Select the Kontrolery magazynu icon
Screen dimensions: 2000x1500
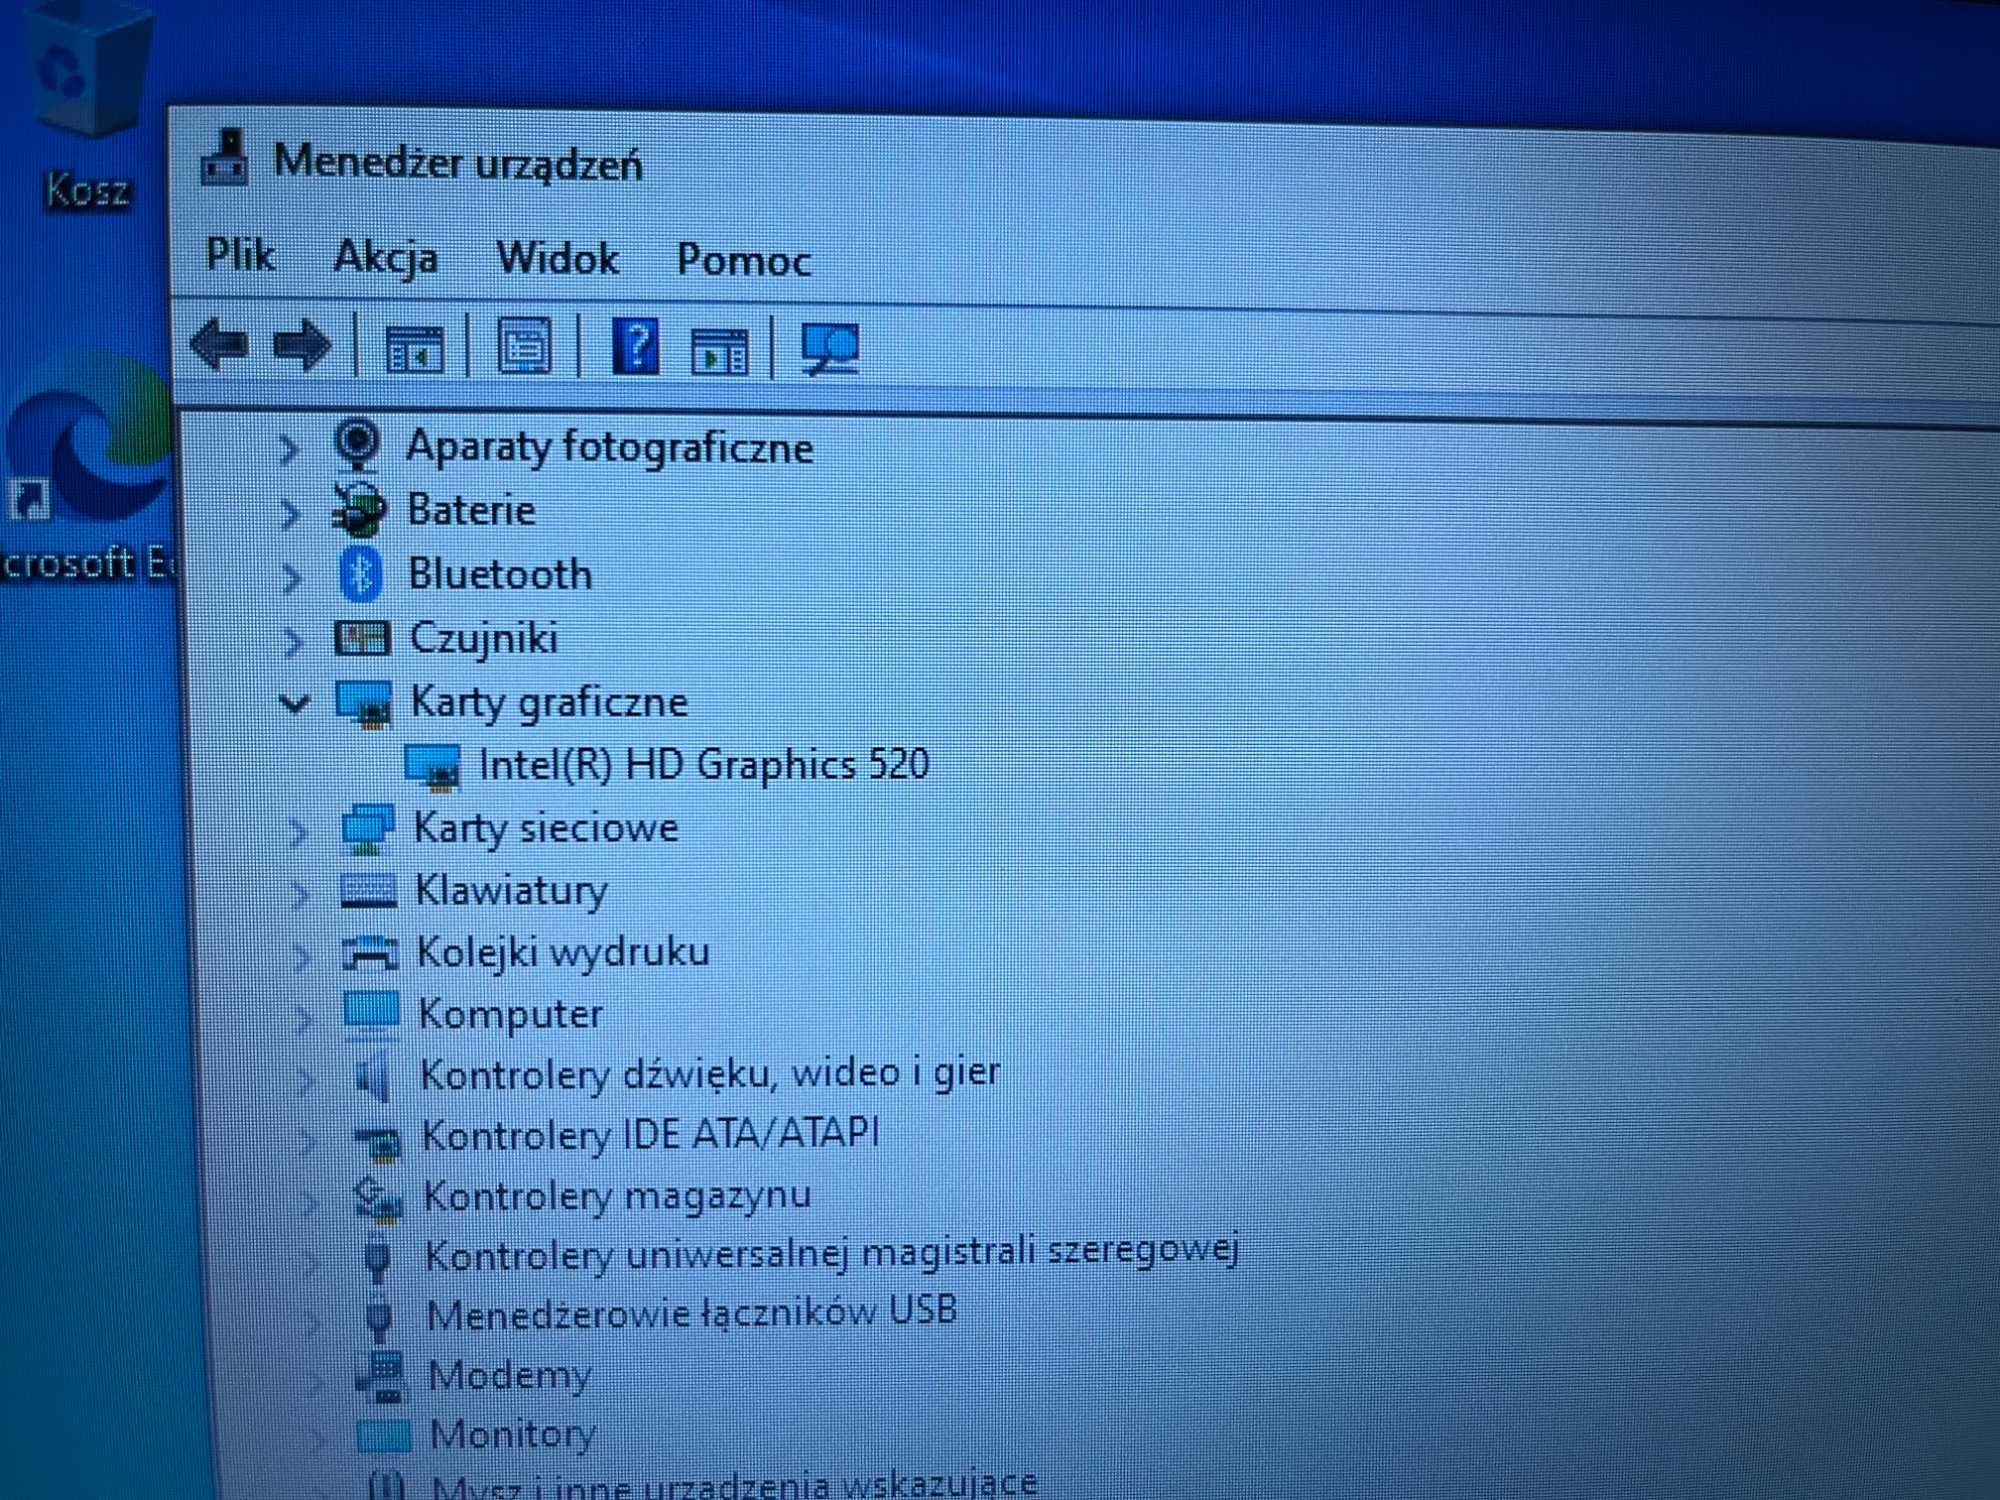coord(378,1199)
